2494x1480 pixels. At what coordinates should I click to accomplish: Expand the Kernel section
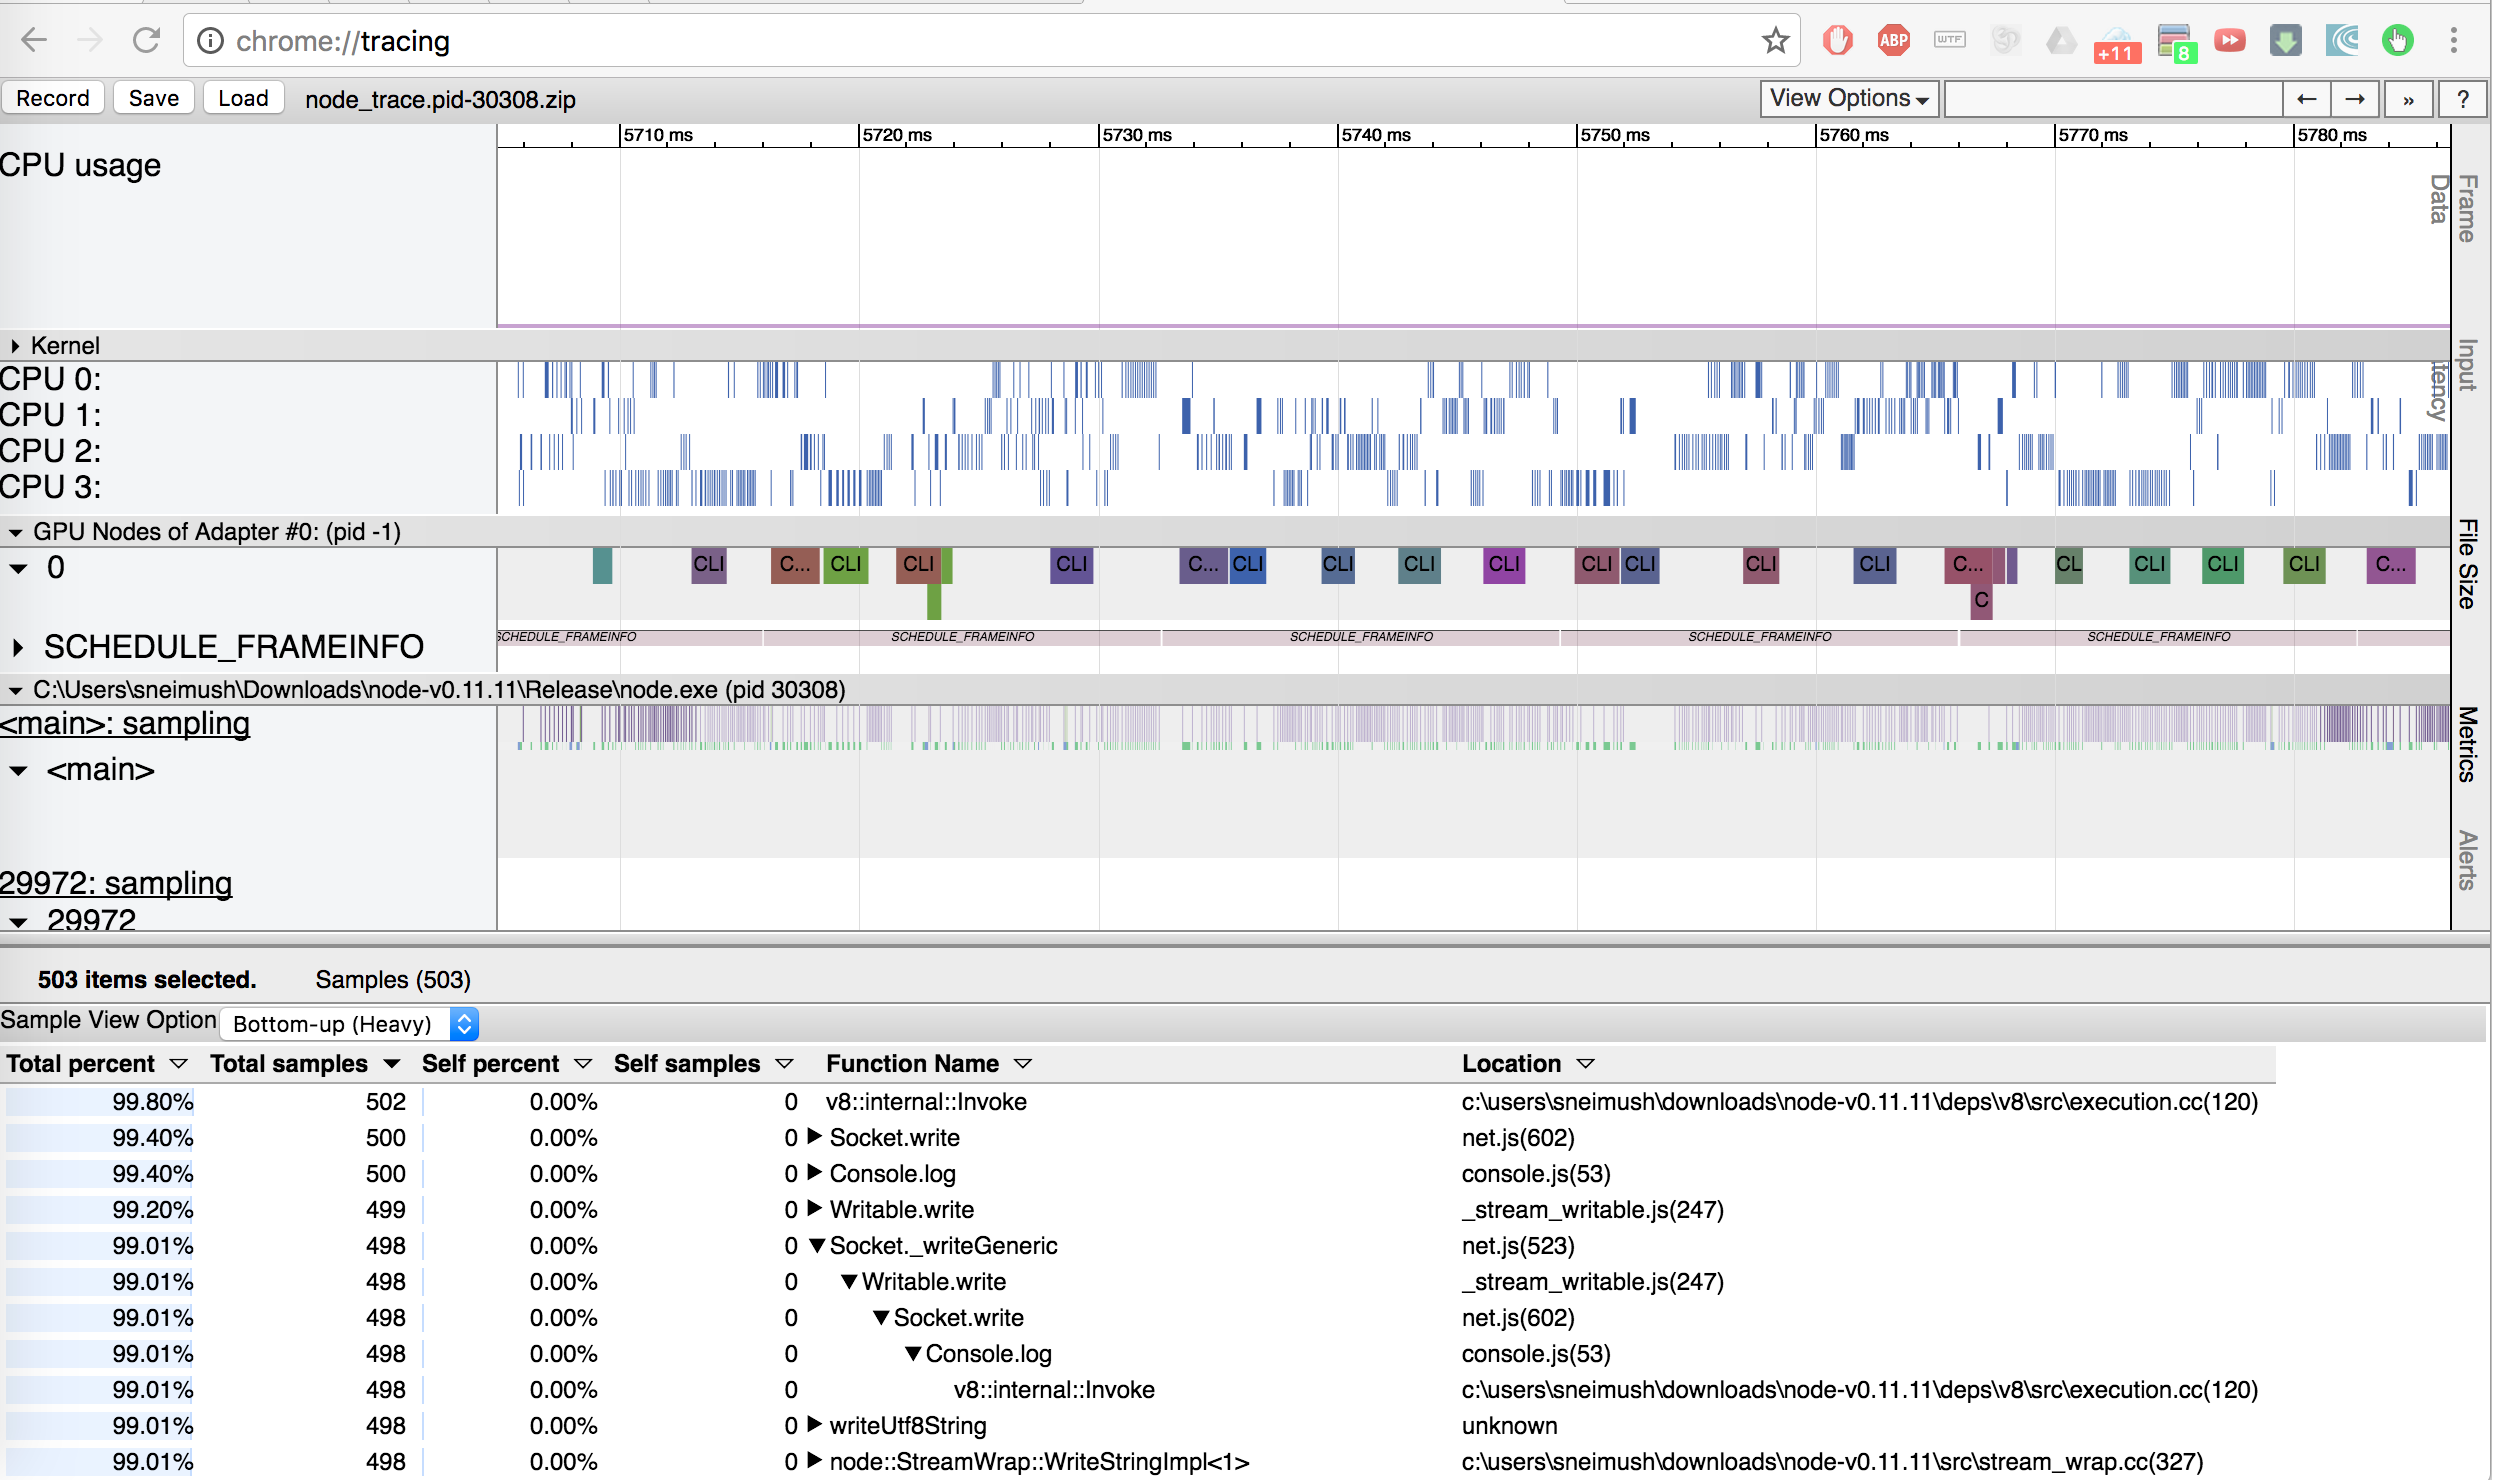pyautogui.click(x=15, y=346)
